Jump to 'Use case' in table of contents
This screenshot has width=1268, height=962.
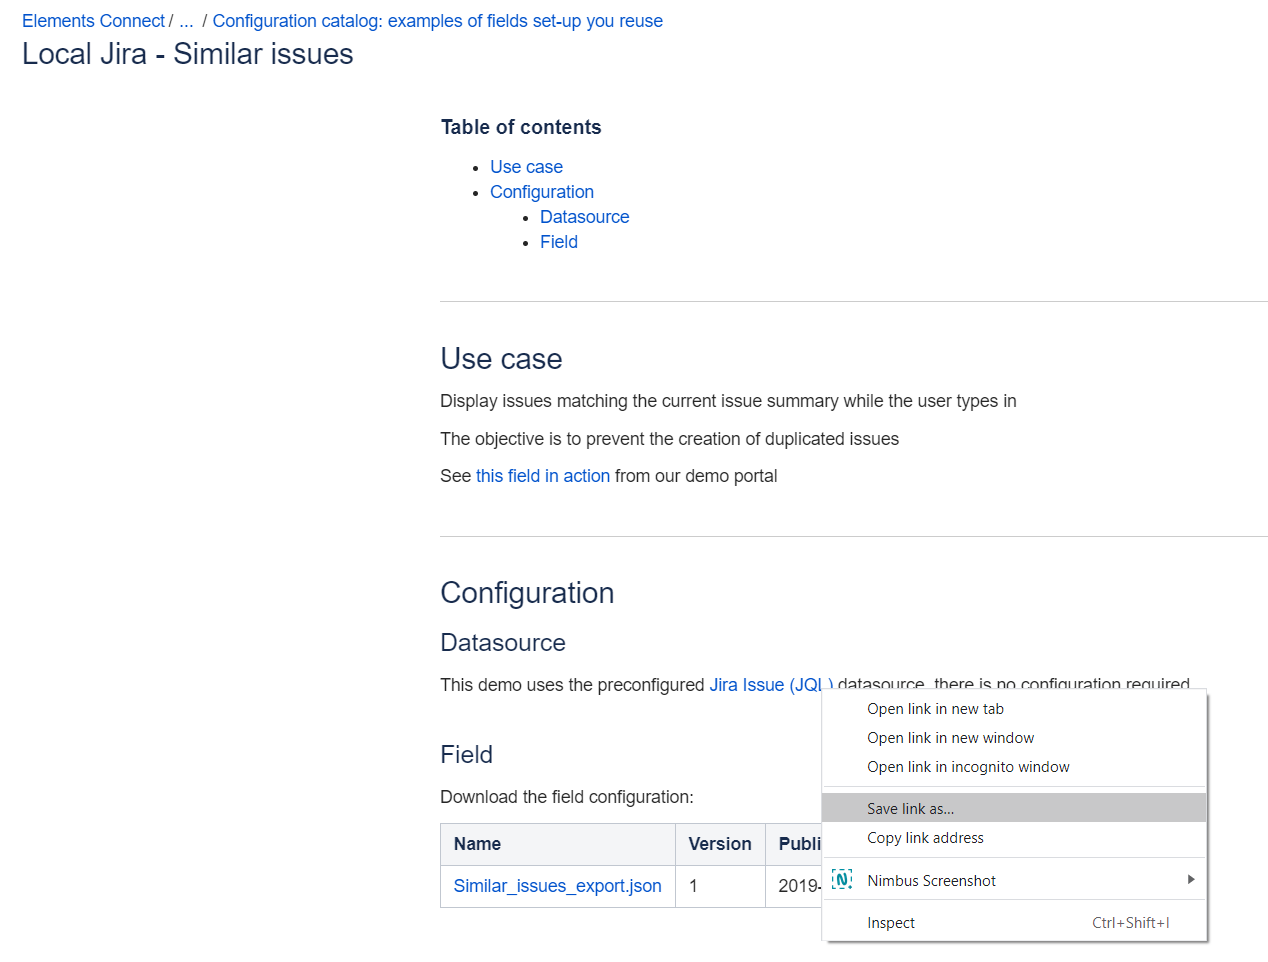[526, 167]
